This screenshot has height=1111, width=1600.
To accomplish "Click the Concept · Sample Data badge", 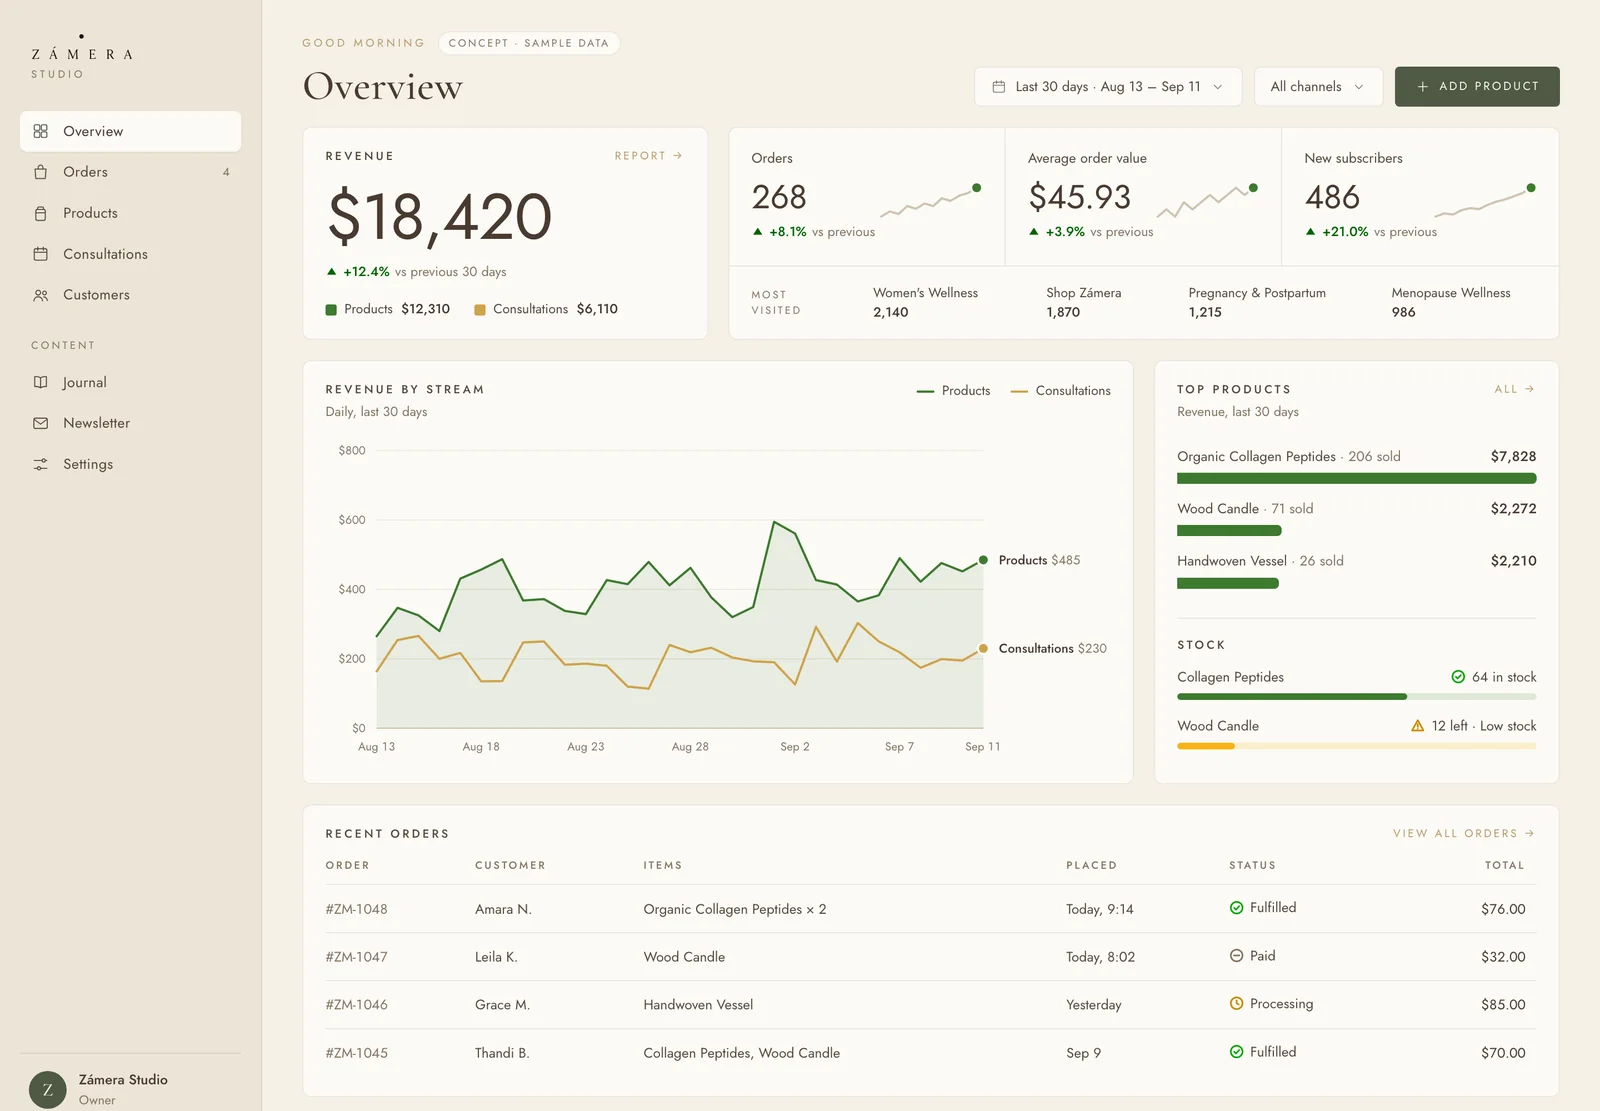I will tap(529, 43).
